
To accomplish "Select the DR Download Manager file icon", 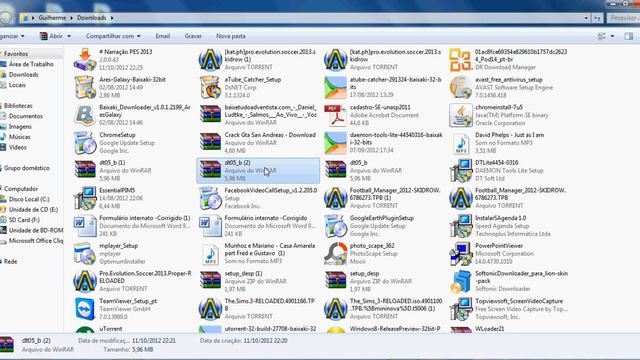I will (x=461, y=60).
